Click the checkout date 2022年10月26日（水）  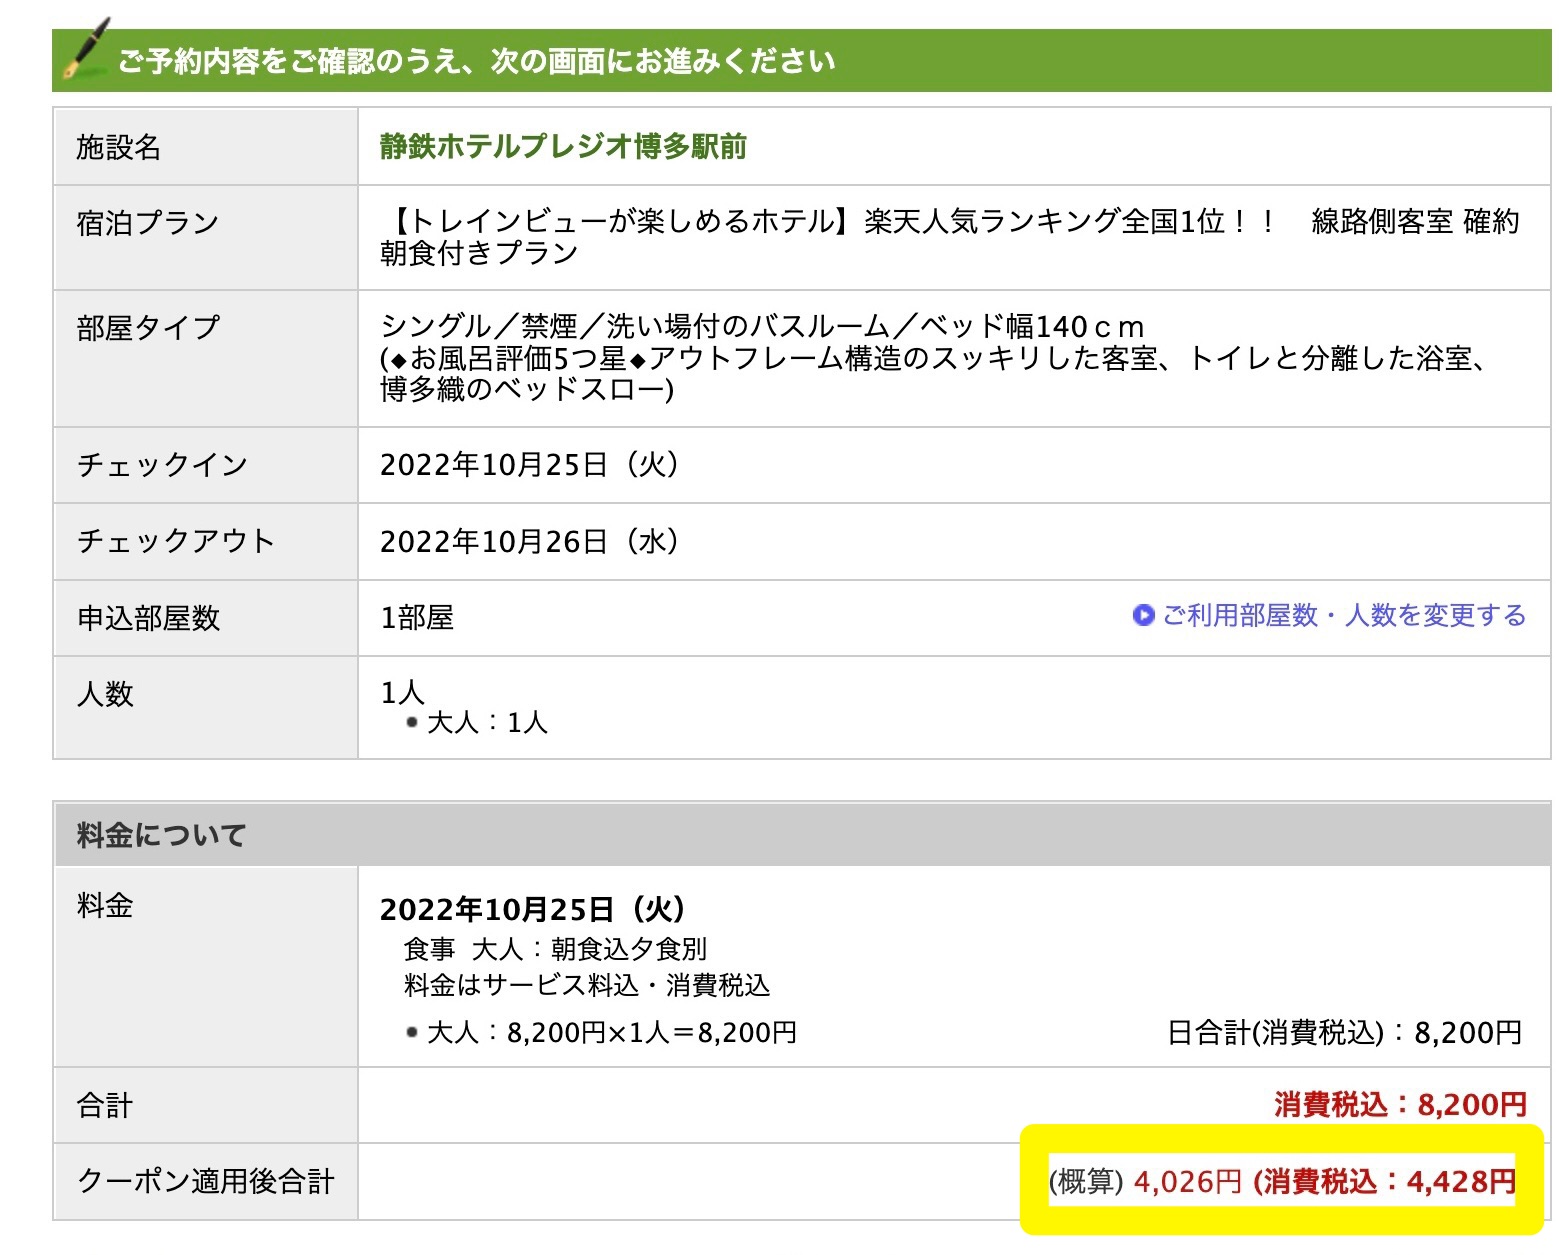(530, 542)
